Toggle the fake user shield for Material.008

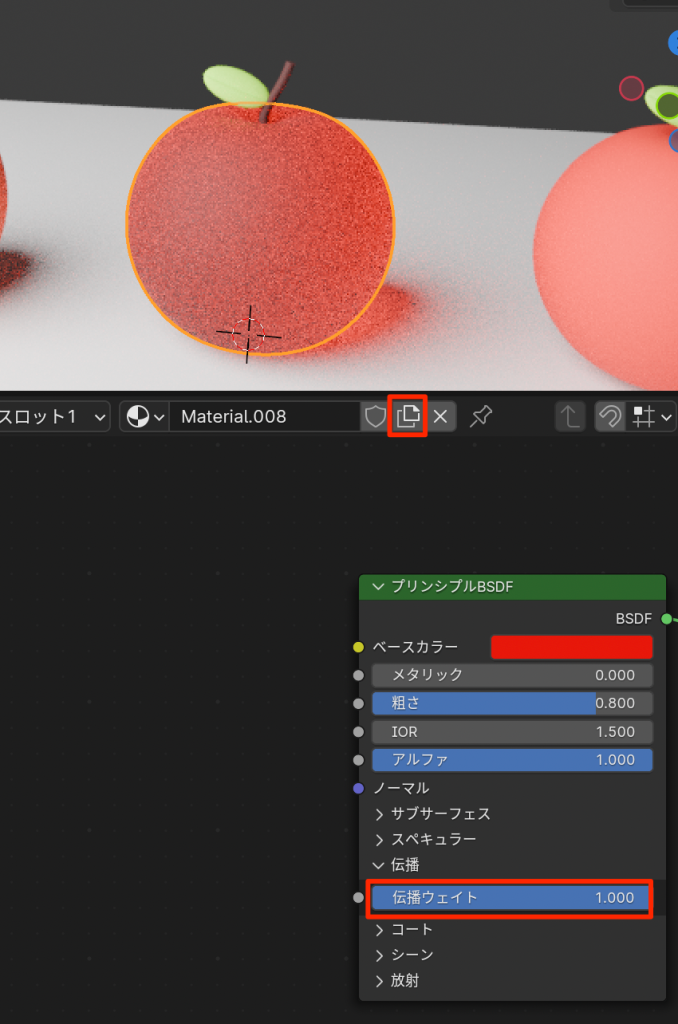coord(375,417)
